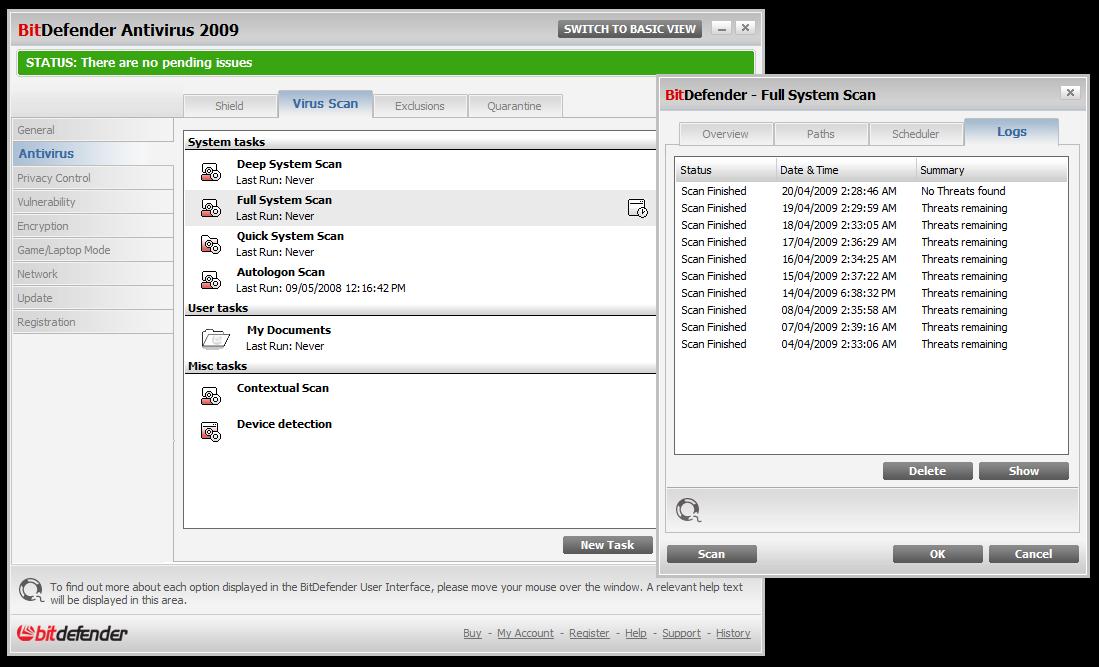
Task: Open Privacy Control in the sidebar
Action: 93,178
